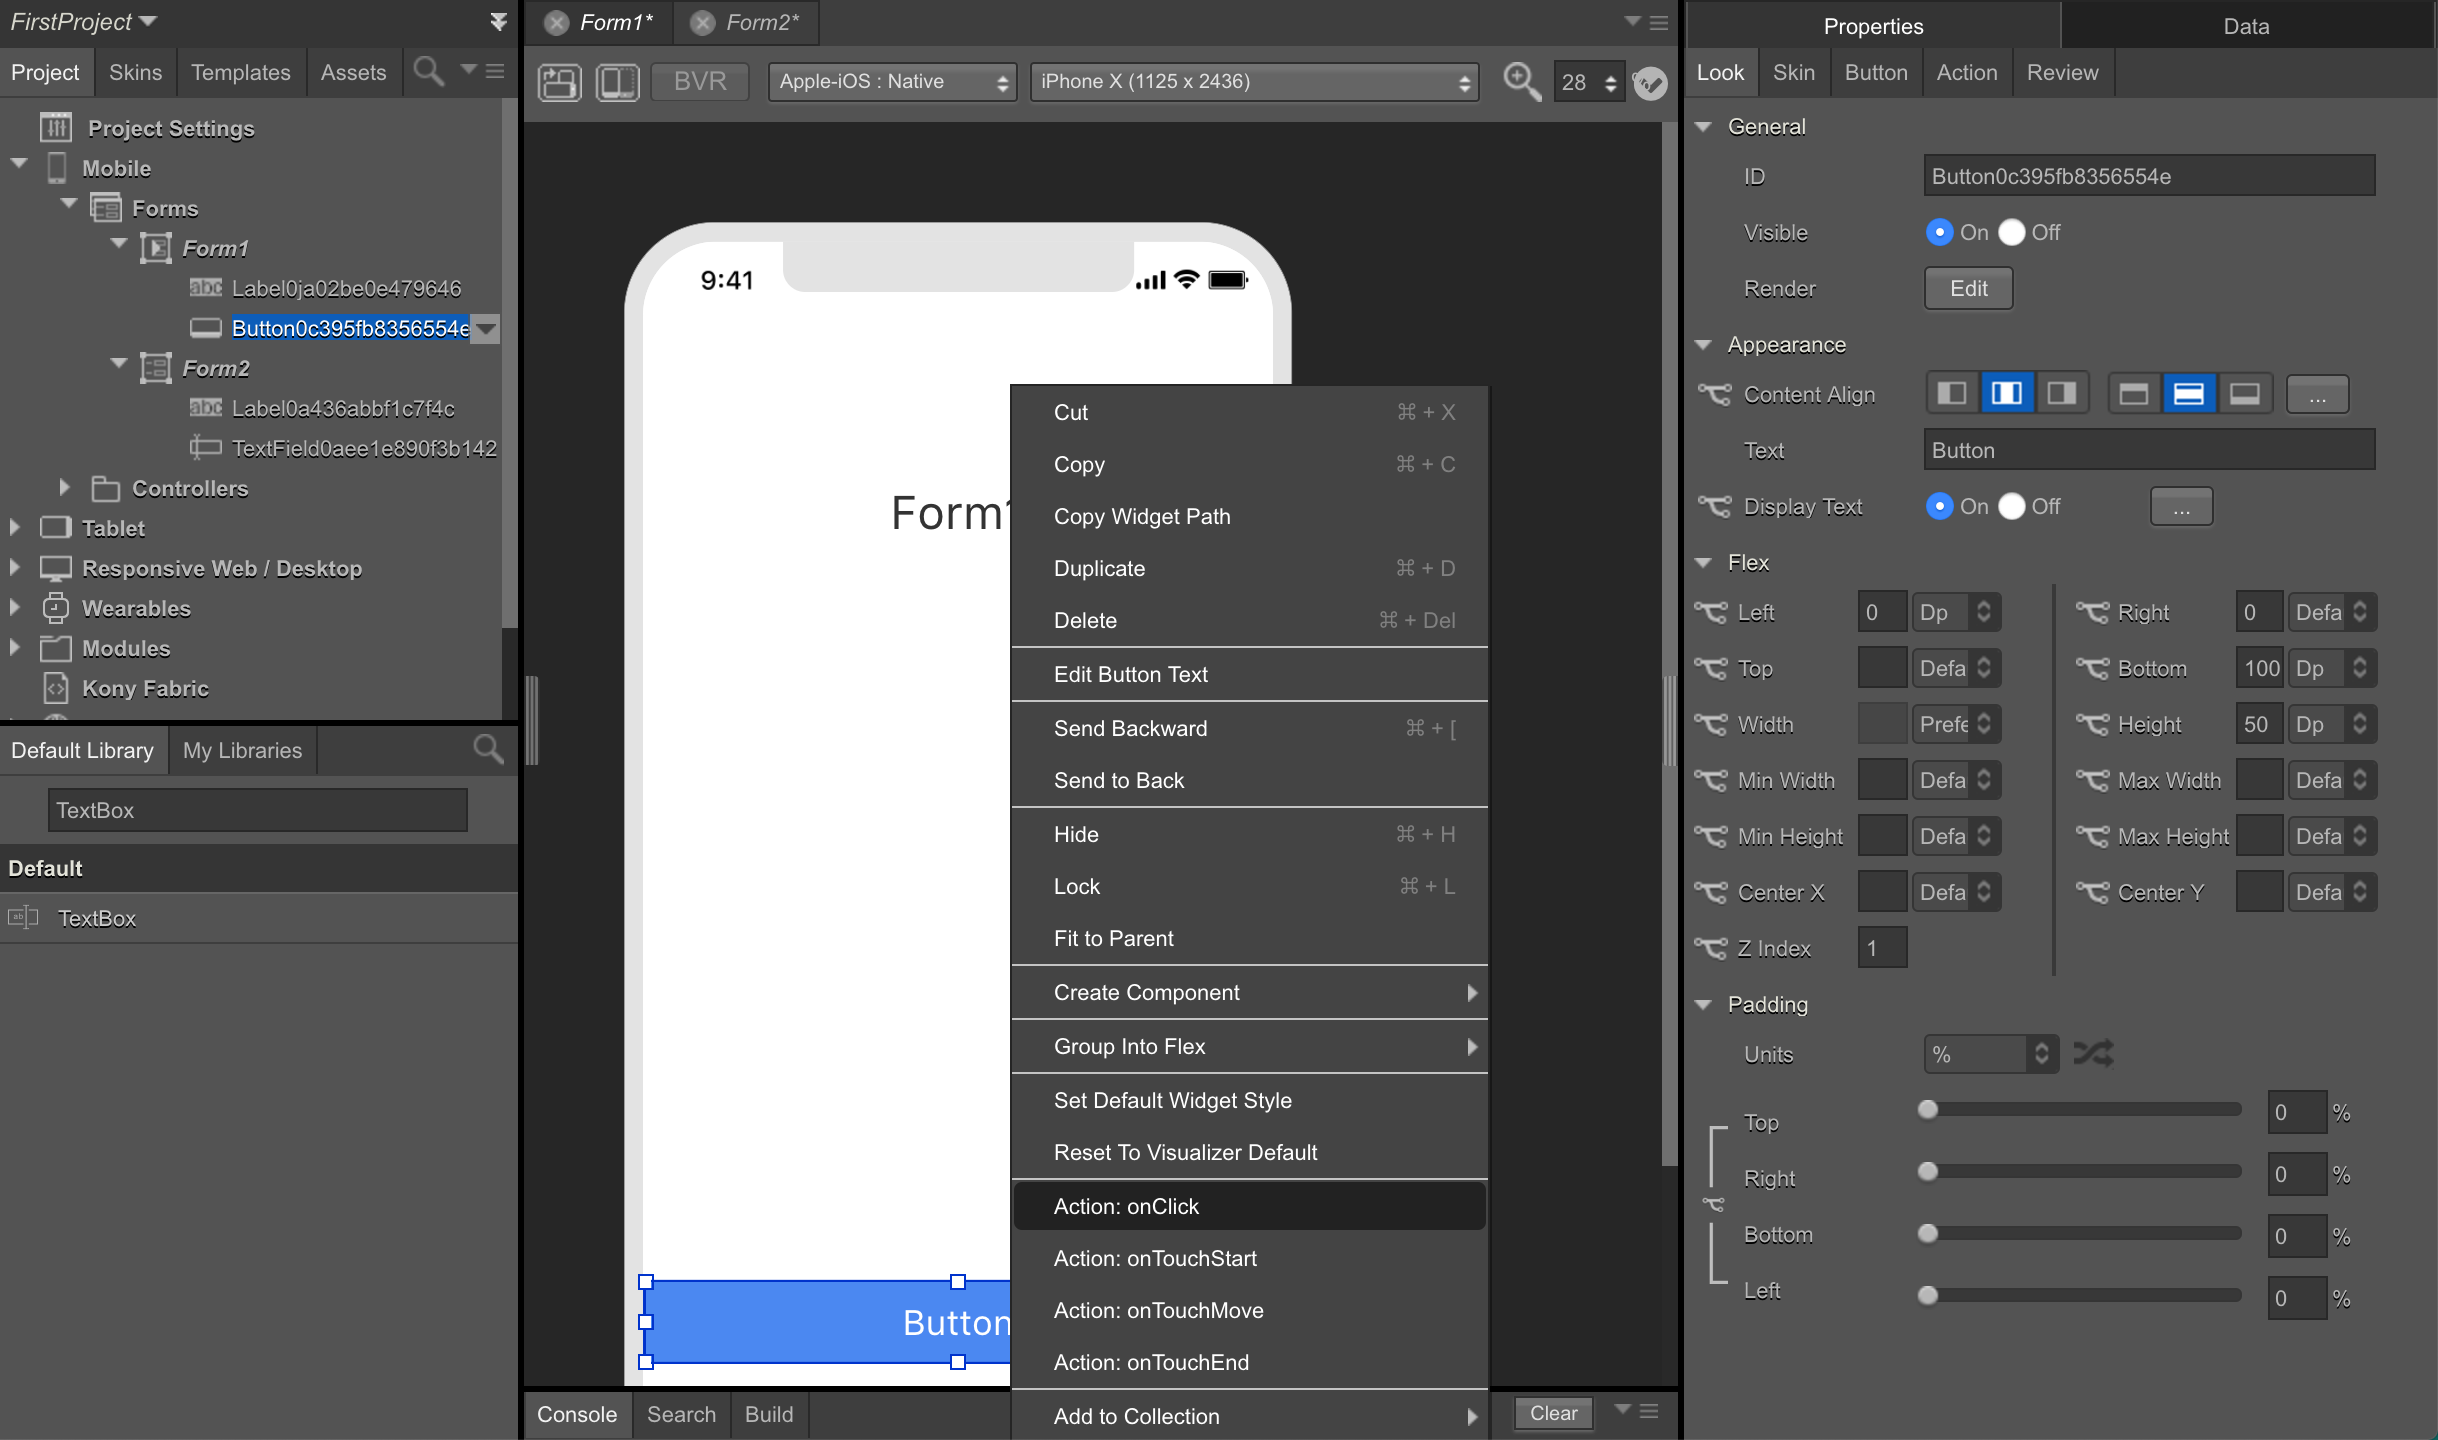The image size is (2438, 1440).
Task: Select Visible On radio button
Action: [x=1939, y=232]
